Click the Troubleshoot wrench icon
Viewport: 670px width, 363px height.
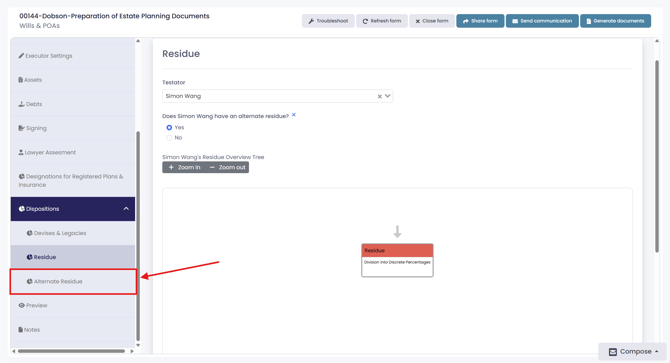coord(311,21)
